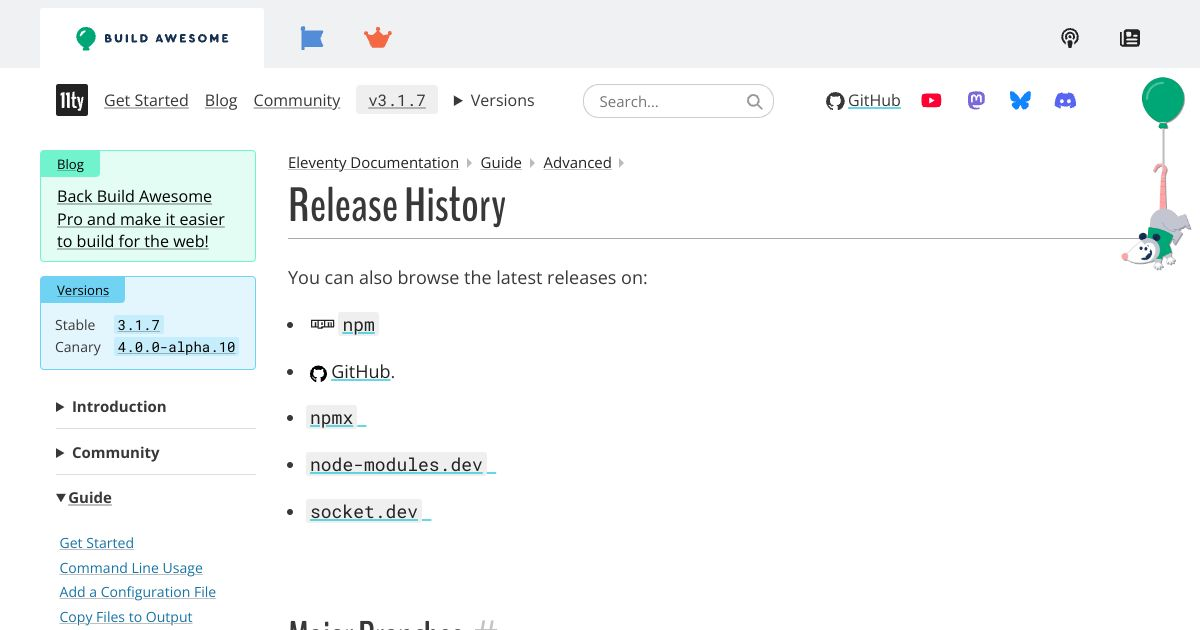Open the YouTube icon link
Image resolution: width=1200 pixels, height=630 pixels.
coord(931,100)
